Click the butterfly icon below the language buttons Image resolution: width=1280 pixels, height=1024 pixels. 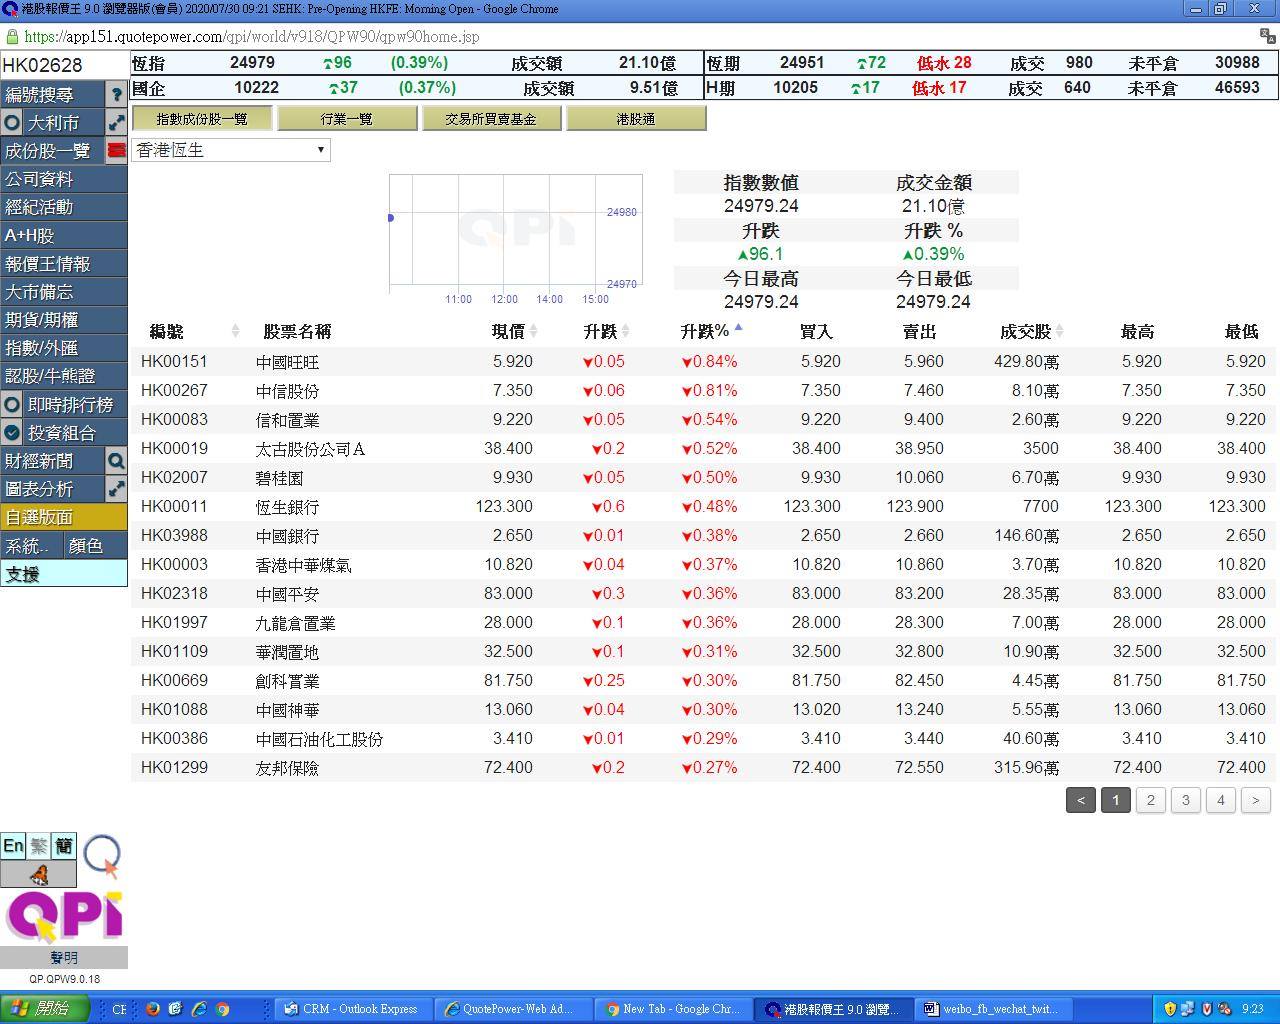coord(38,875)
